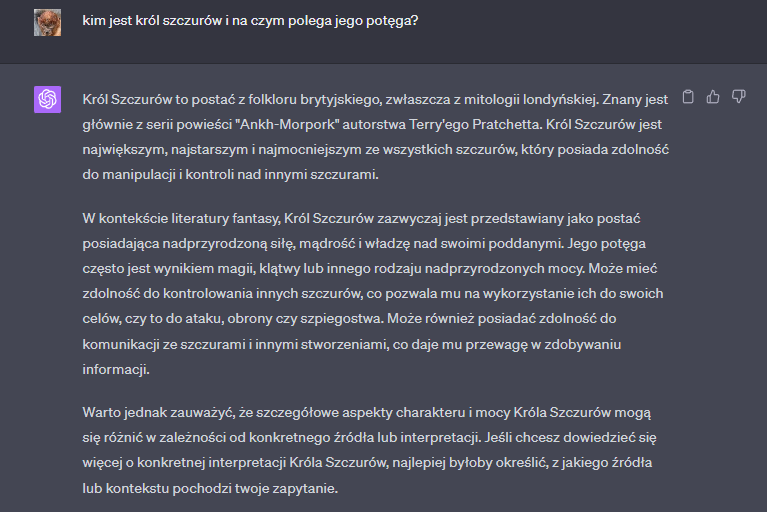Copy the ChatGPT response to clipboard
The width and height of the screenshot is (767, 512).
(688, 97)
